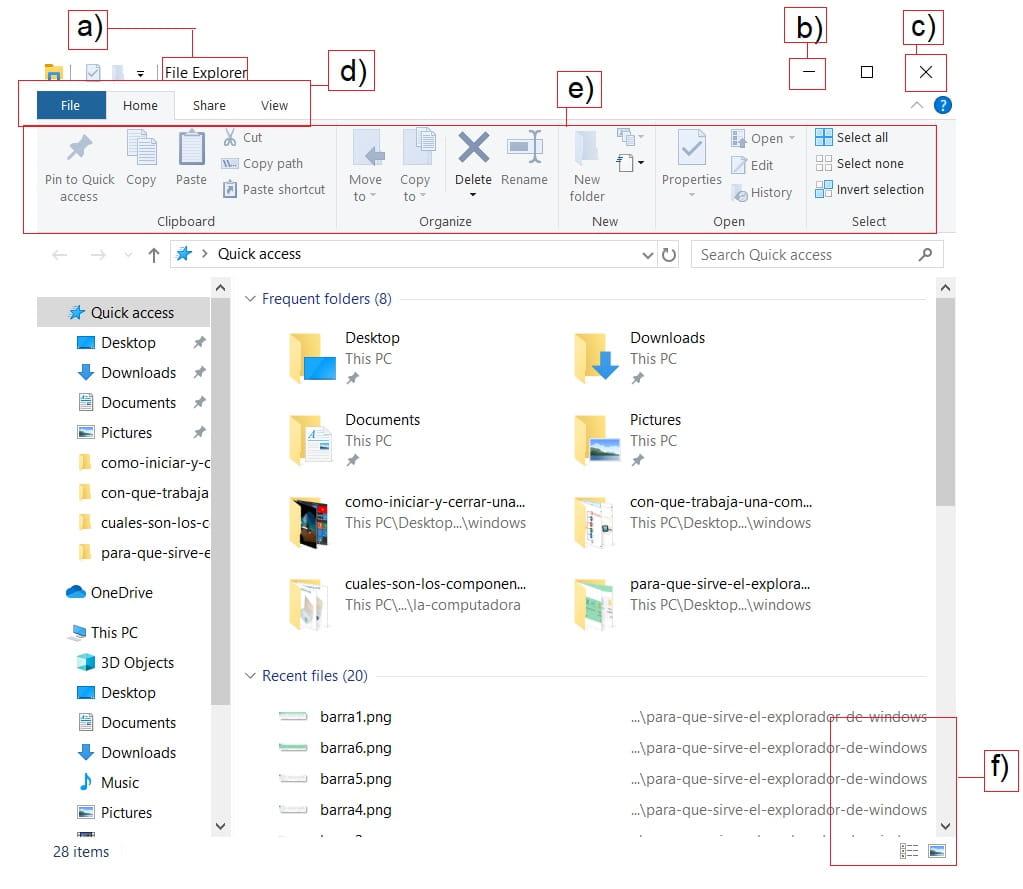Click Properties icon in quick access toolbar
This screenshot has height=889, width=1023.
click(93, 72)
